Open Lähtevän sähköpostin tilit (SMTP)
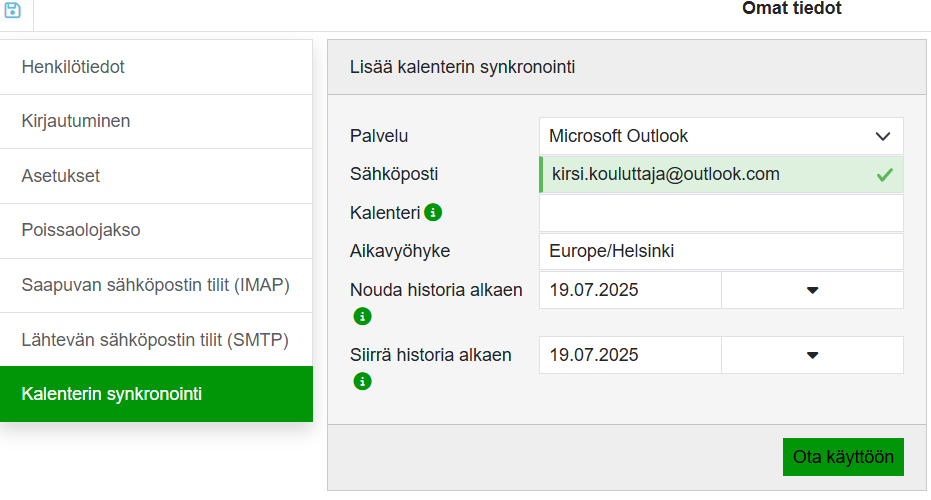The image size is (931, 500). [156, 340]
